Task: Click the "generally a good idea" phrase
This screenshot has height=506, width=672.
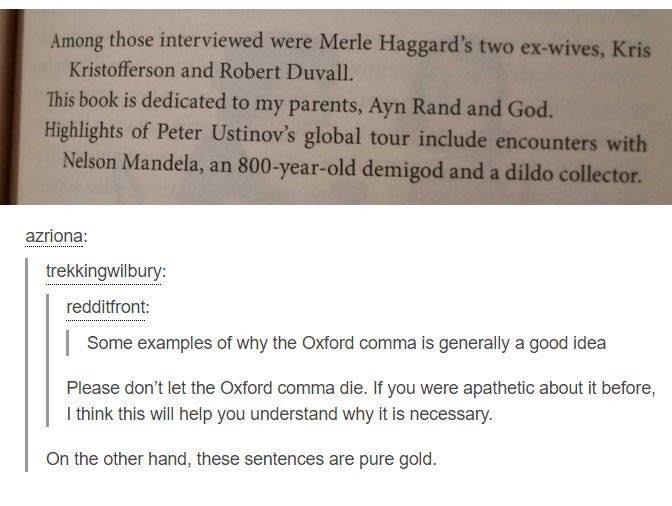Action: (523, 343)
